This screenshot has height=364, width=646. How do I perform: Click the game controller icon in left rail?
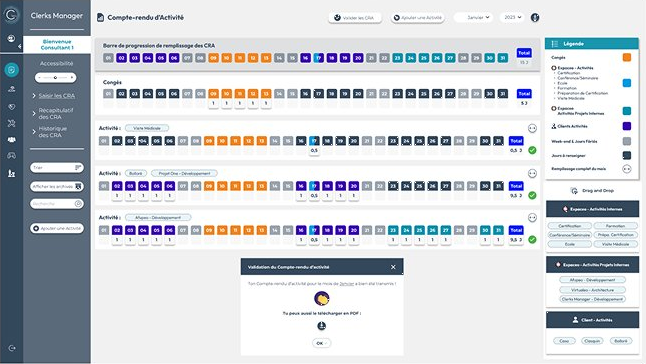tap(12, 155)
